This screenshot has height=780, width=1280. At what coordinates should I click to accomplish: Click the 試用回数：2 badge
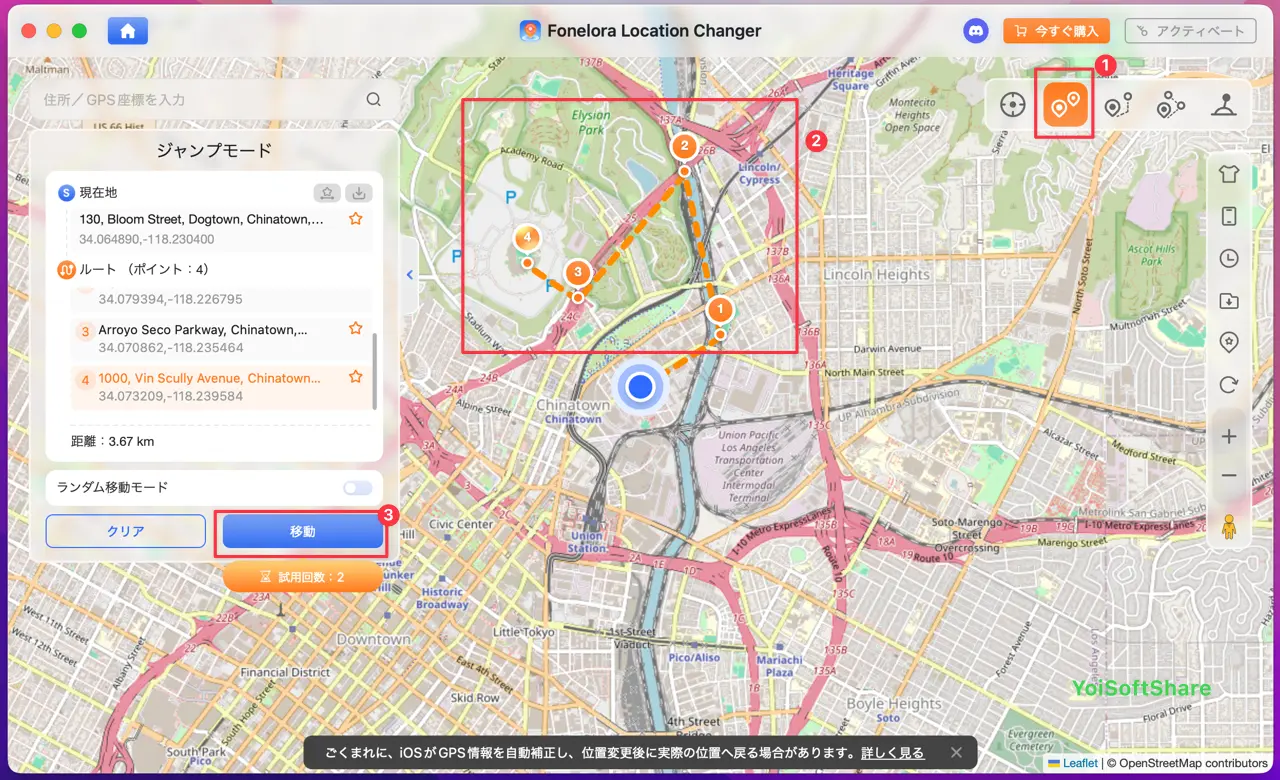tap(302, 577)
